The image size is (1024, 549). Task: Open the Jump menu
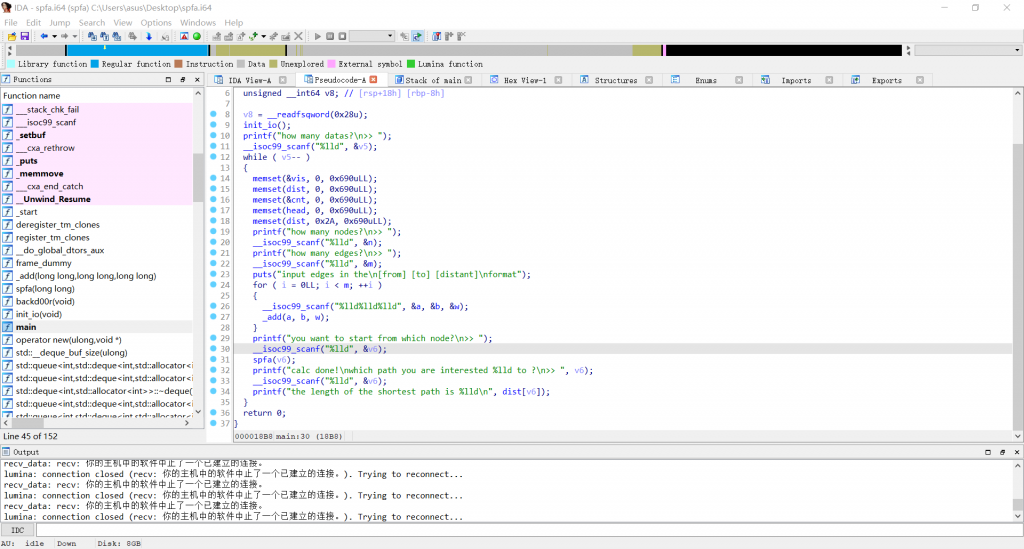pyautogui.click(x=59, y=22)
